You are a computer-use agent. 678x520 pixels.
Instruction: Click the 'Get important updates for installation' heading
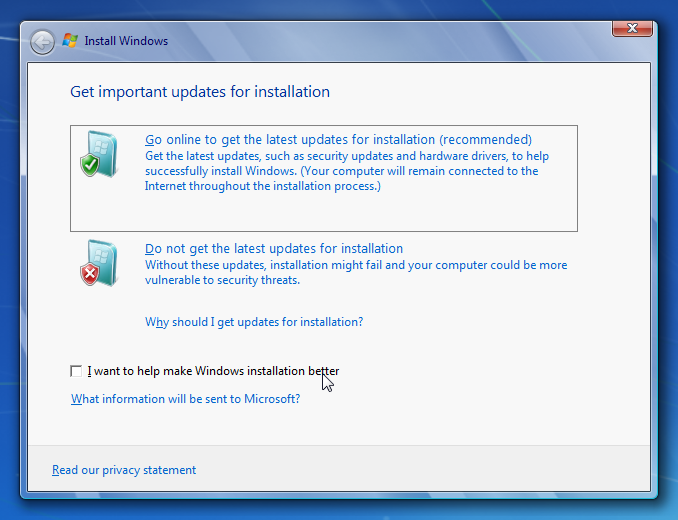pyautogui.click(x=200, y=92)
